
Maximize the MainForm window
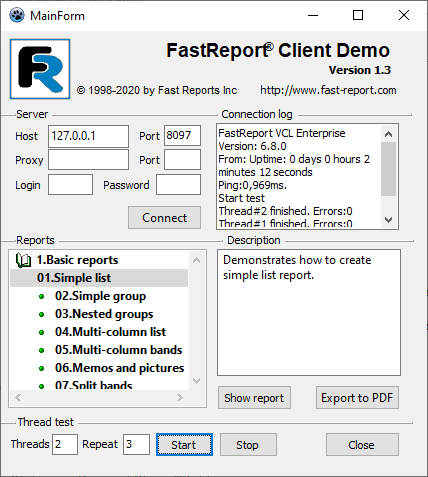[x=358, y=15]
